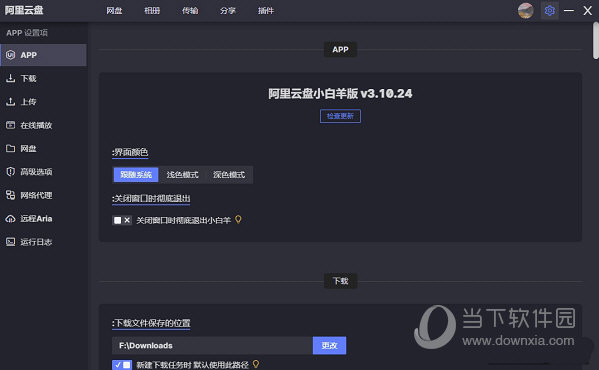The height and width of the screenshot is (370, 599).
Task: Toggle 关闭窗口时彻底退出小白羊 switch
Action: [122, 220]
